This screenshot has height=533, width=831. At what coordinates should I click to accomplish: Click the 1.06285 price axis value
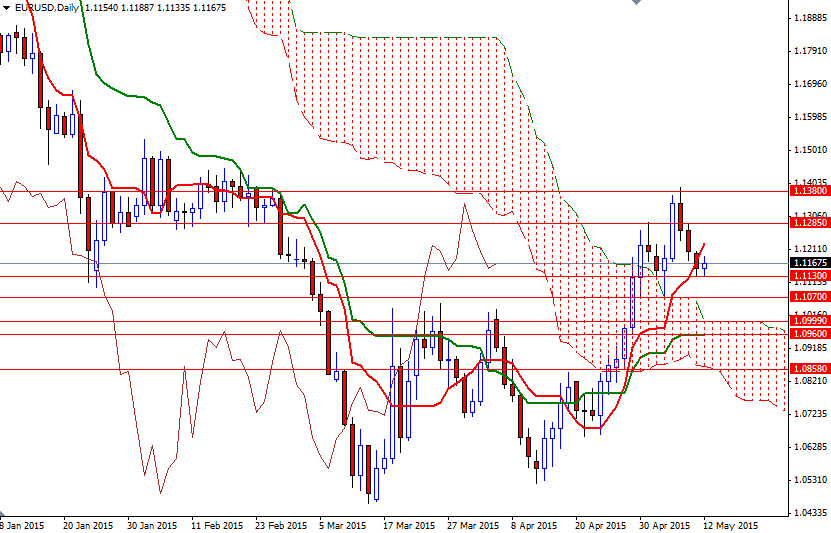[810, 447]
